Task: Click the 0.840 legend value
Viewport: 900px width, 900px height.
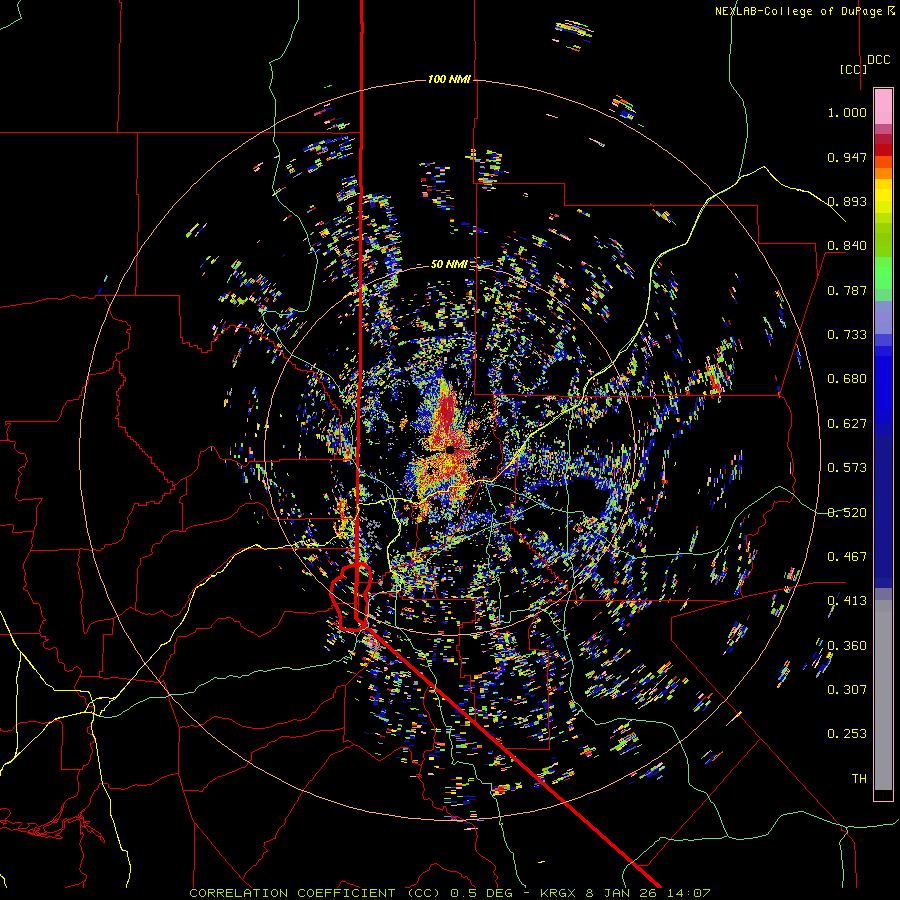Action: pyautogui.click(x=847, y=246)
